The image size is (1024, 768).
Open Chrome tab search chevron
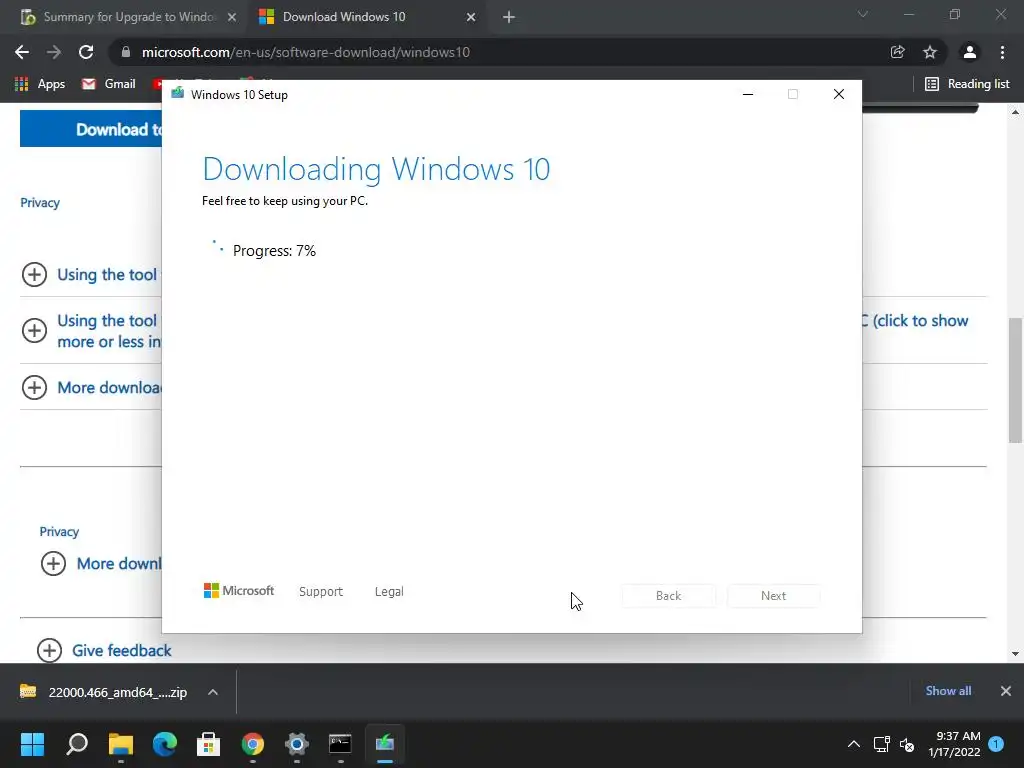[863, 14]
